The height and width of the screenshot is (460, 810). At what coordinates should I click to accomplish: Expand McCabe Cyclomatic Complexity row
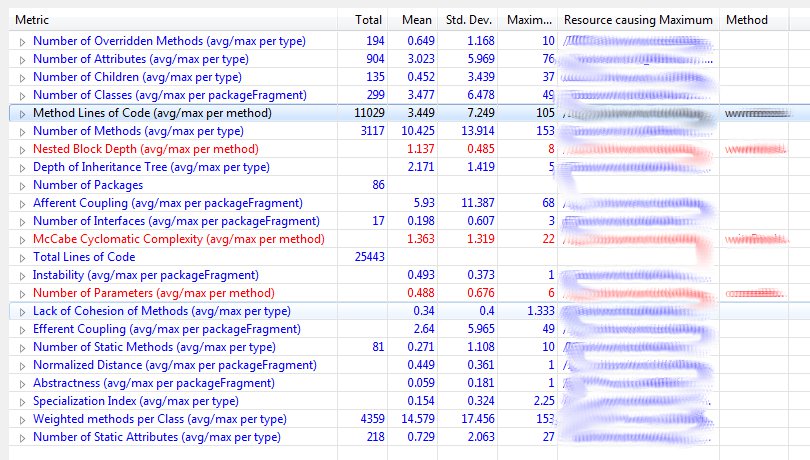tap(22, 240)
